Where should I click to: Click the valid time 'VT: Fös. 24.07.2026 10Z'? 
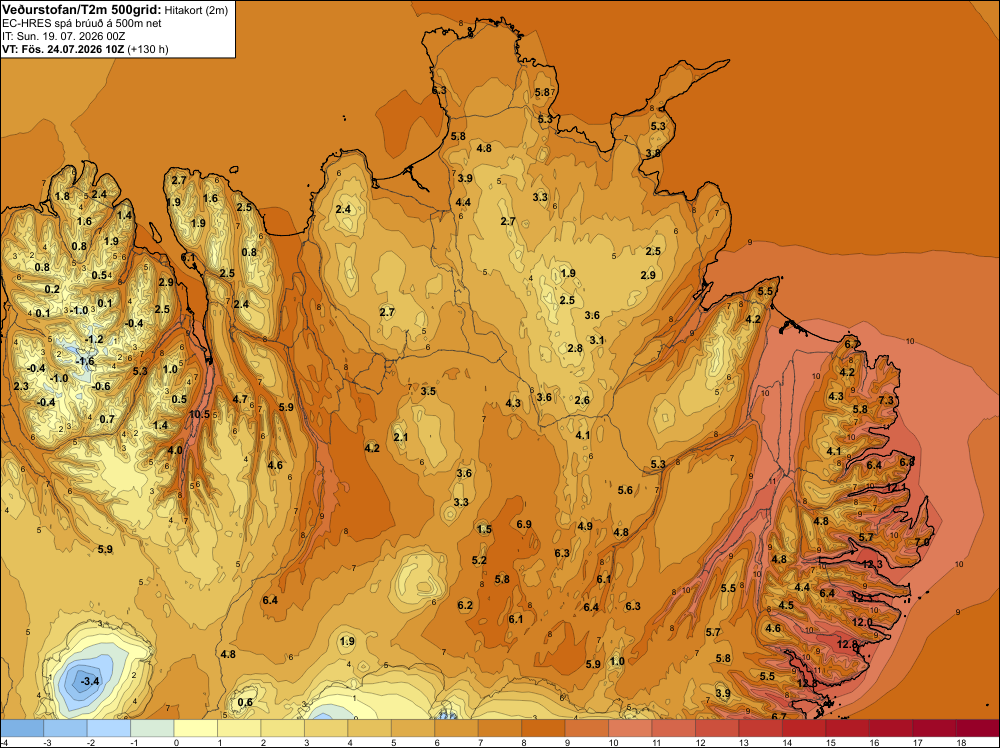click(x=64, y=49)
